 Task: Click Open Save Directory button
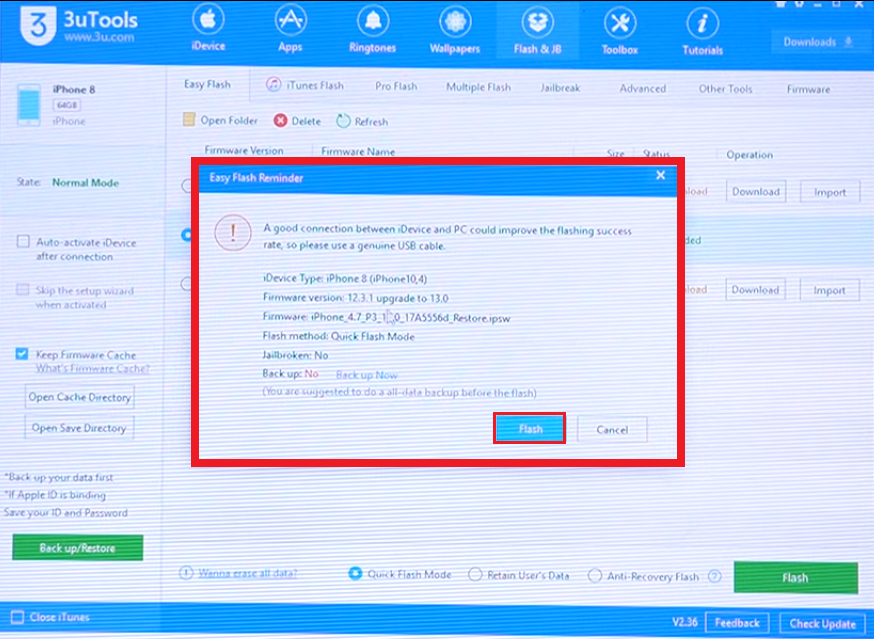79,428
